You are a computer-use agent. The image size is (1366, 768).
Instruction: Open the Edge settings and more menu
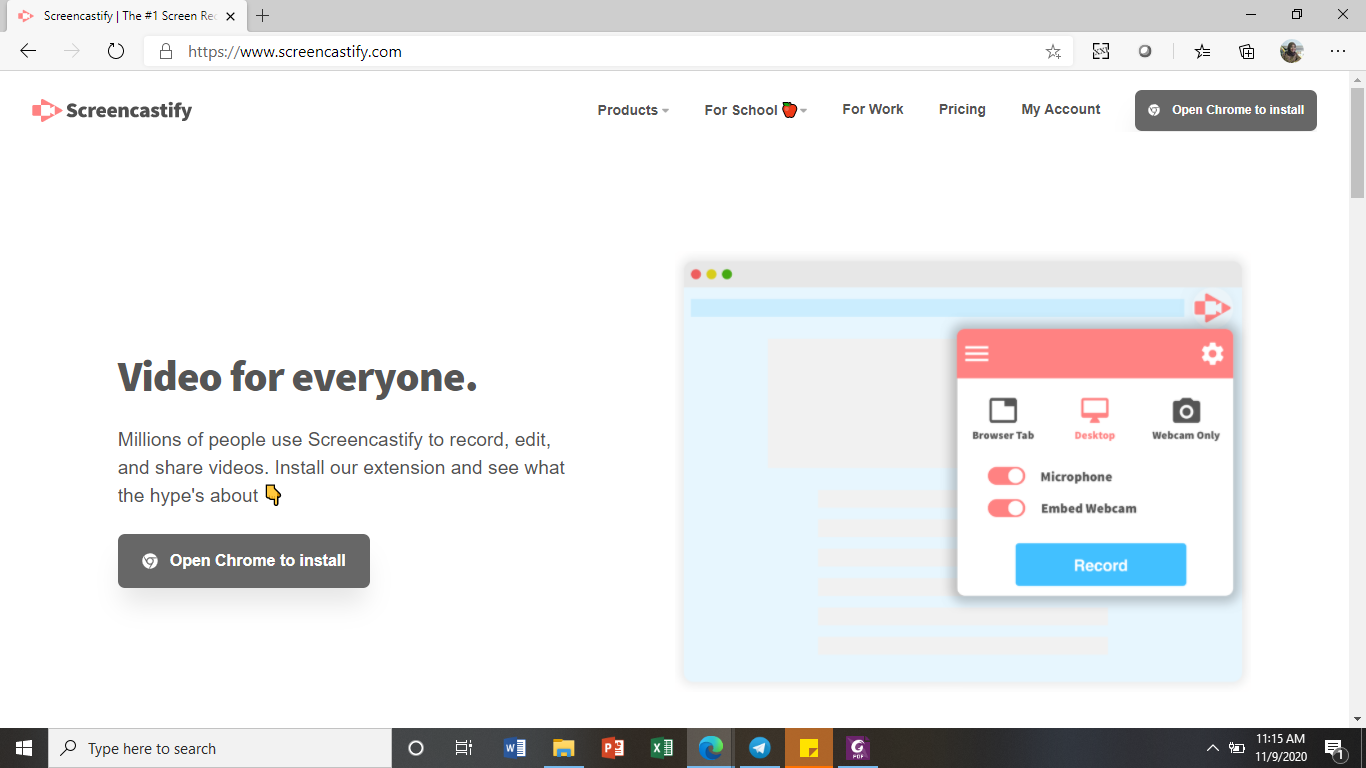[x=1338, y=52]
